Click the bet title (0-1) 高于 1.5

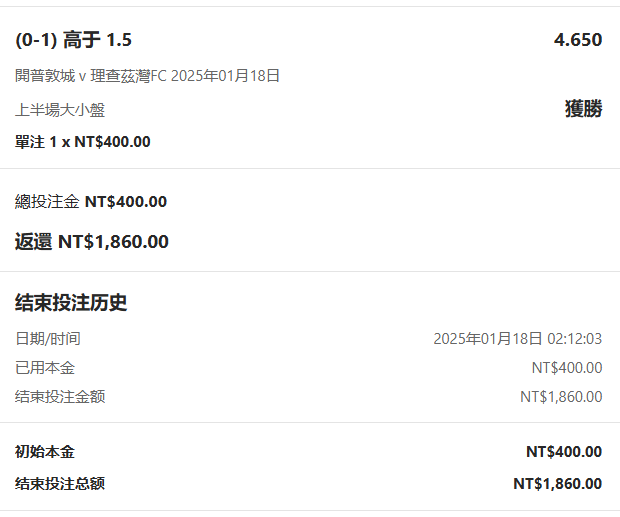pos(74,40)
